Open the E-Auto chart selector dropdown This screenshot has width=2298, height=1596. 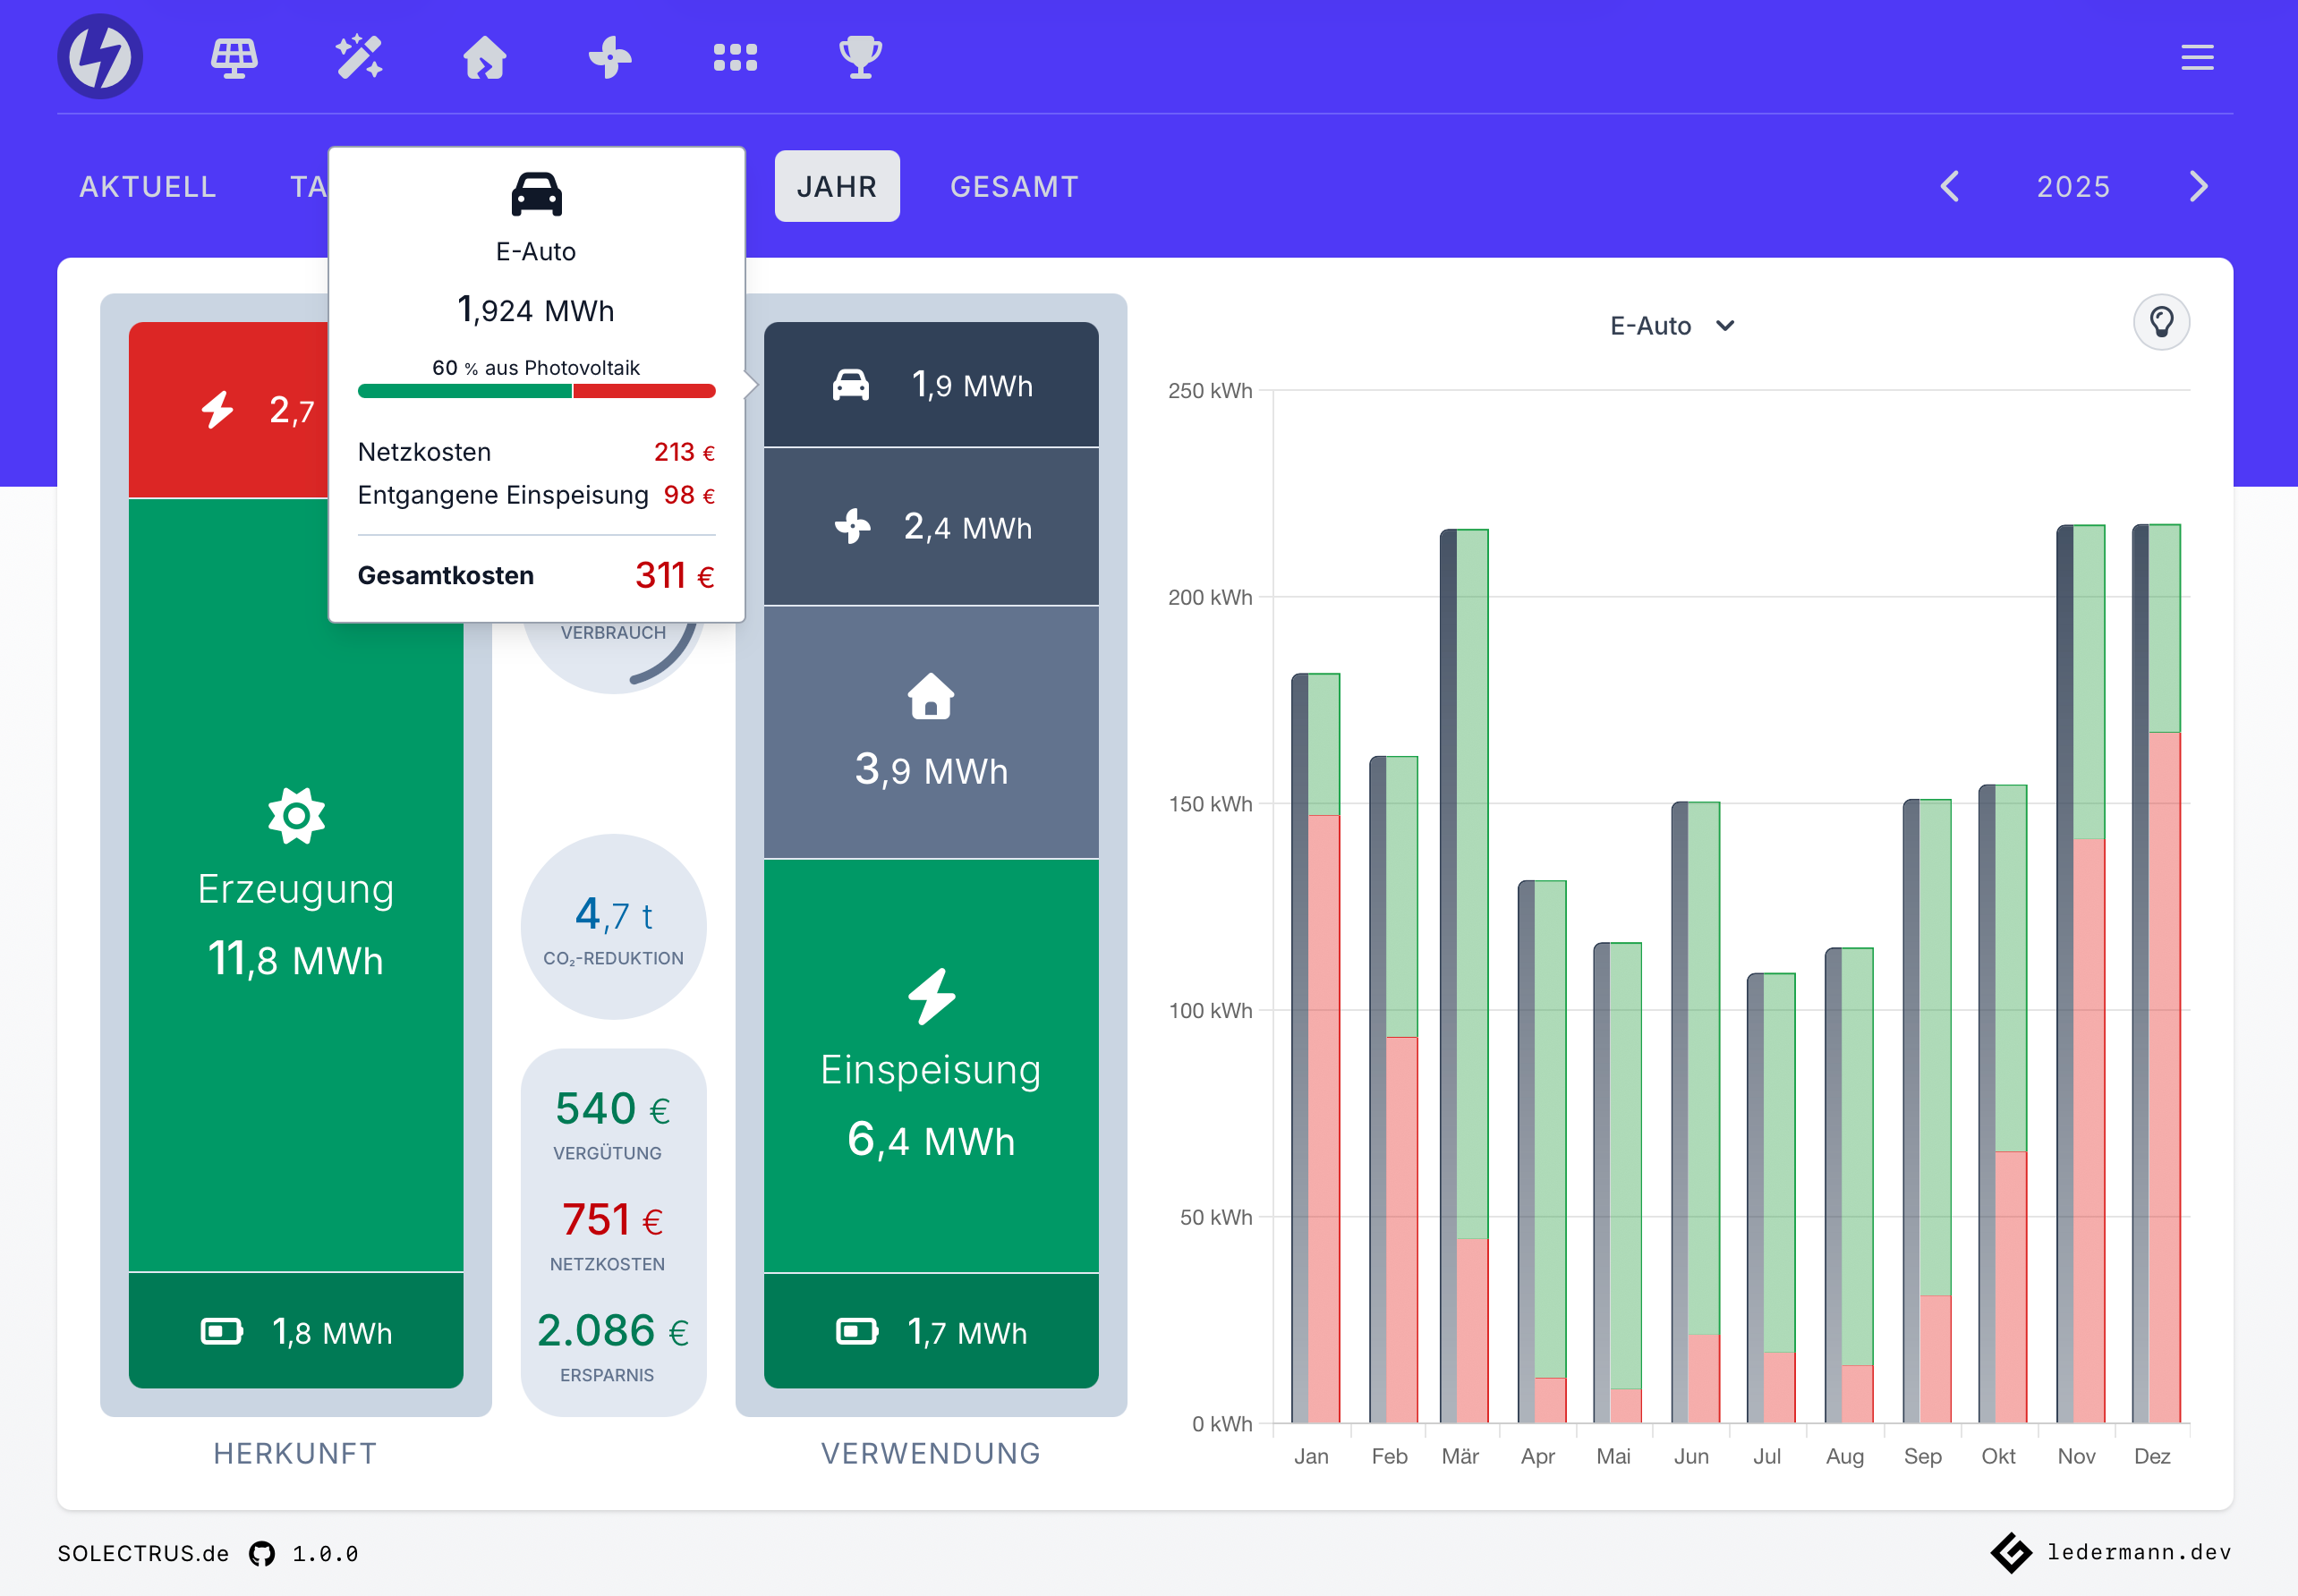click(1672, 325)
